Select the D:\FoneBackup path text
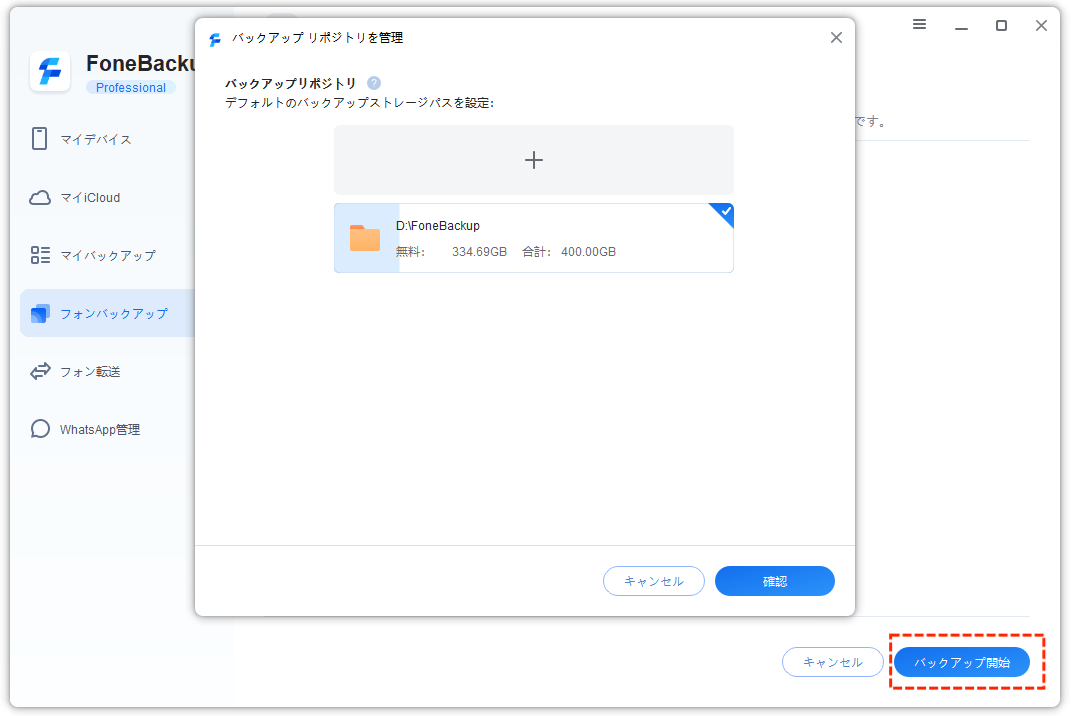Viewport: 1071px width, 716px height. tap(438, 225)
